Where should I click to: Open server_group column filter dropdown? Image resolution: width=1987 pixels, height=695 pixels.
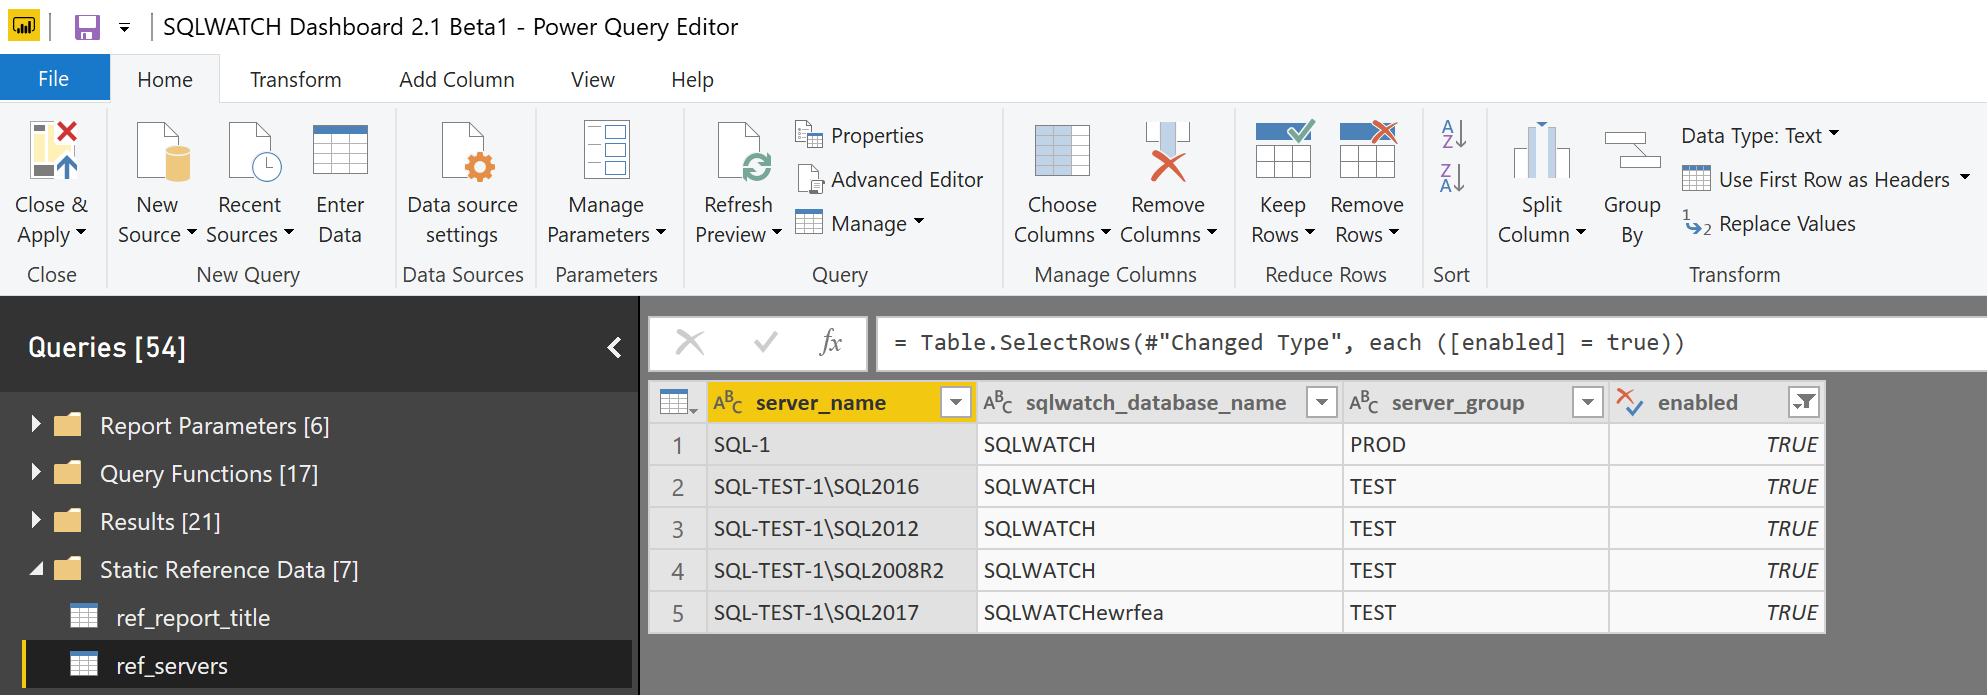[x=1588, y=402]
